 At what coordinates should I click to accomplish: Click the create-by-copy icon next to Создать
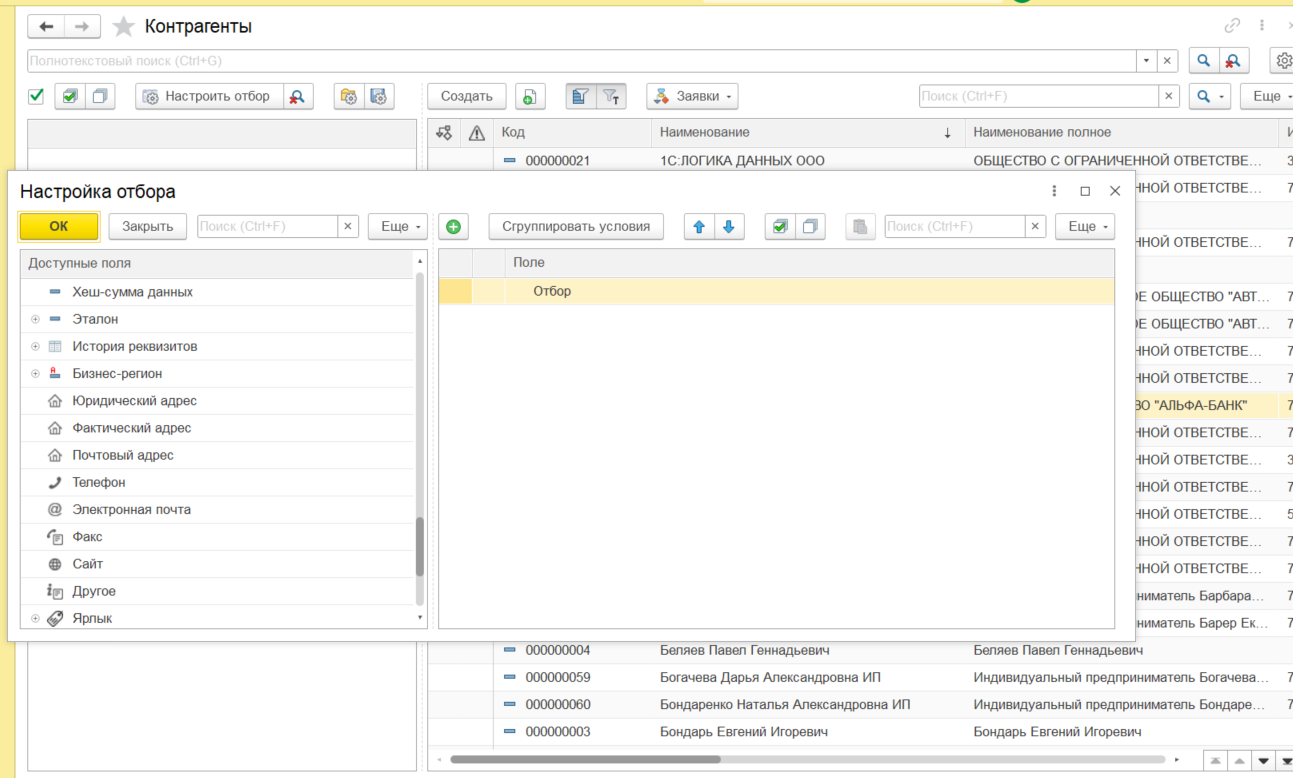click(x=530, y=96)
